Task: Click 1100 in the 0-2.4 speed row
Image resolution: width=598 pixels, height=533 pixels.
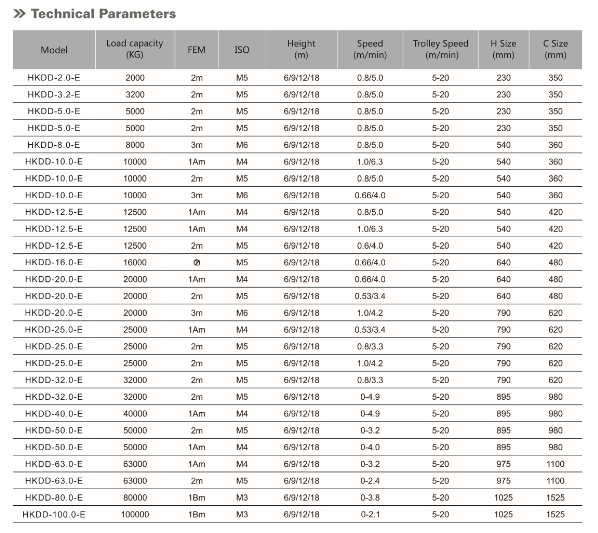Action: [x=555, y=481]
